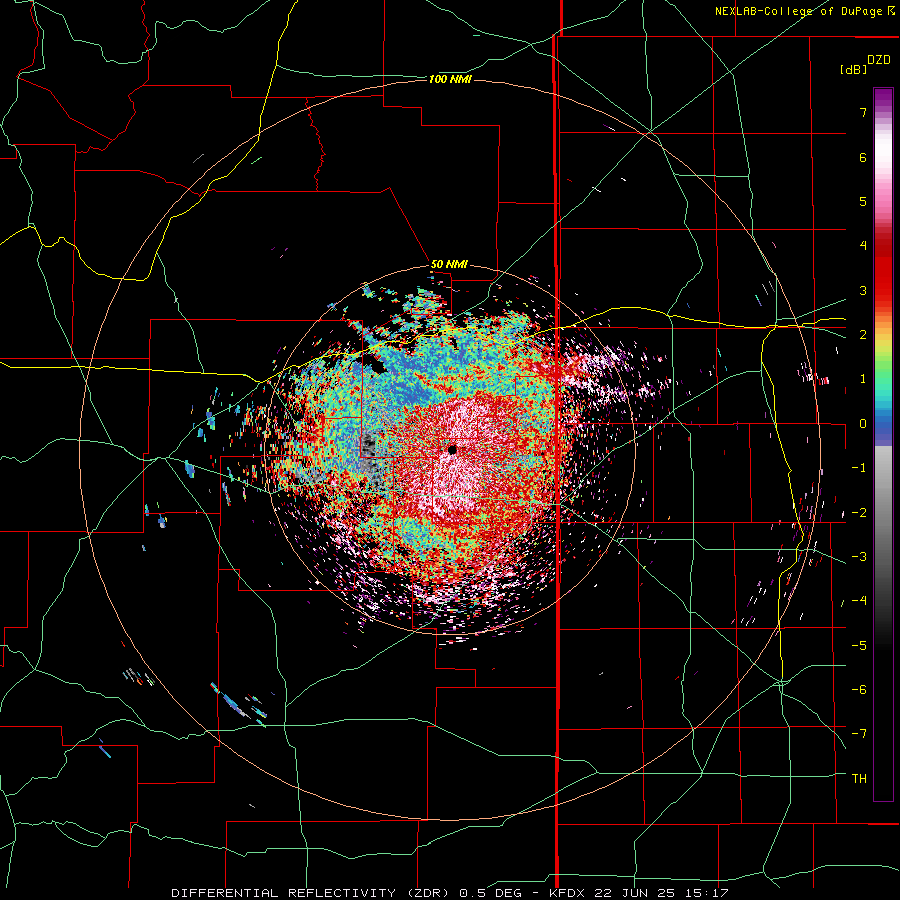Image resolution: width=900 pixels, height=900 pixels.
Task: Click the 0 value on color scale
Action: click(863, 424)
